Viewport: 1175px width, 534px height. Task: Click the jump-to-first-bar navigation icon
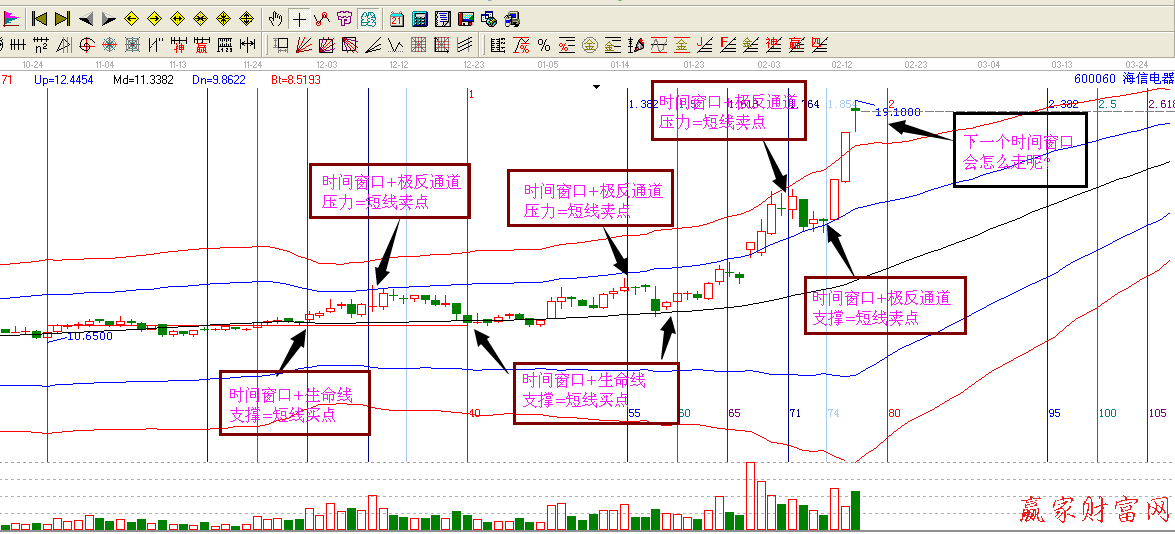(39, 19)
